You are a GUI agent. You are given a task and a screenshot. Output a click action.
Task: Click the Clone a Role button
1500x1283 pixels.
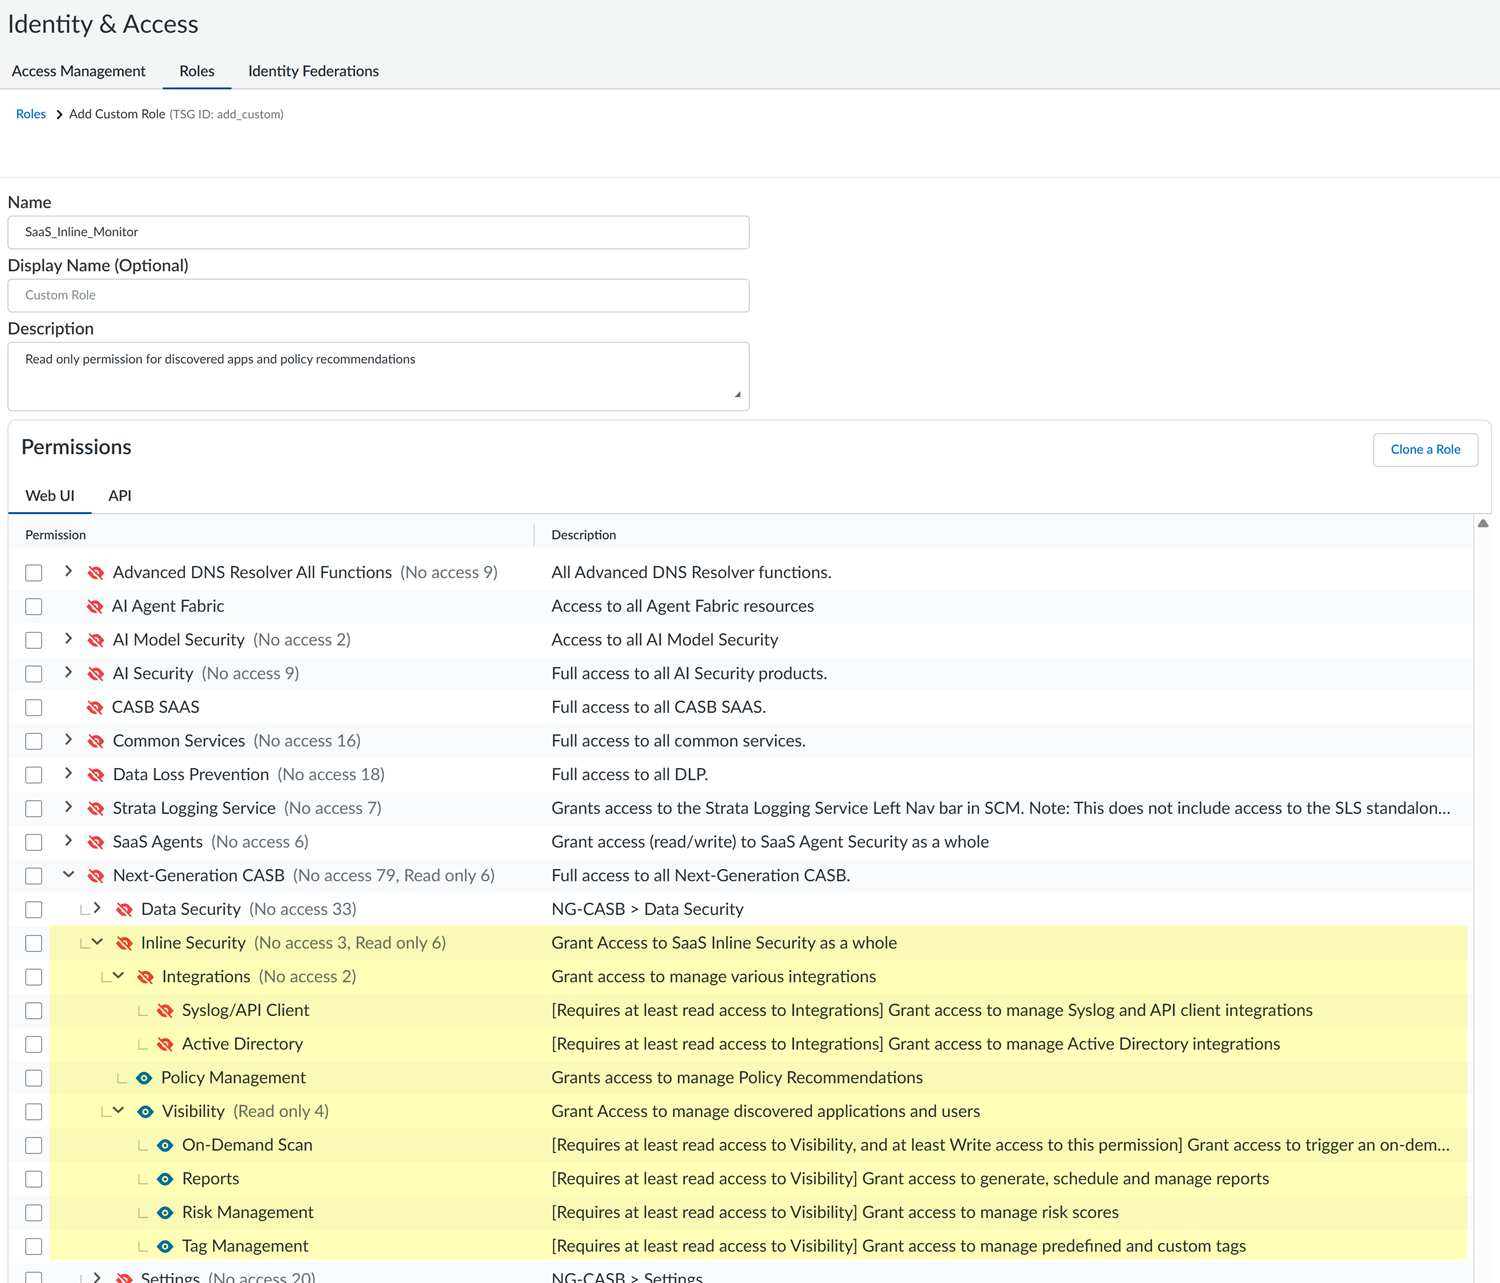coord(1425,450)
